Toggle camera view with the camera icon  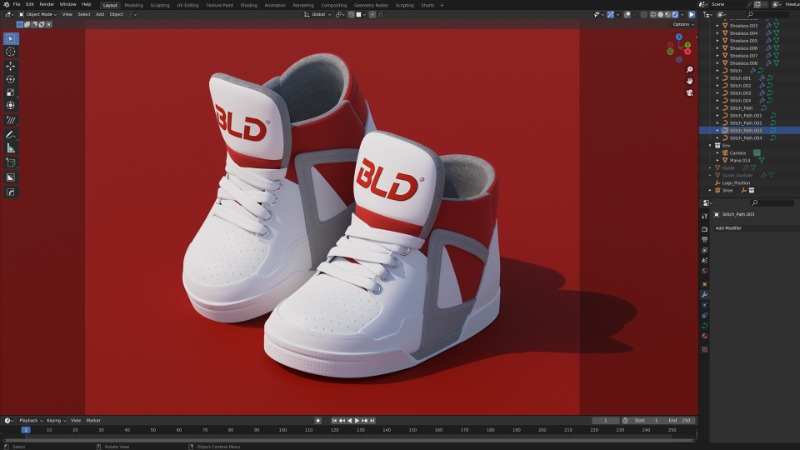click(690, 92)
